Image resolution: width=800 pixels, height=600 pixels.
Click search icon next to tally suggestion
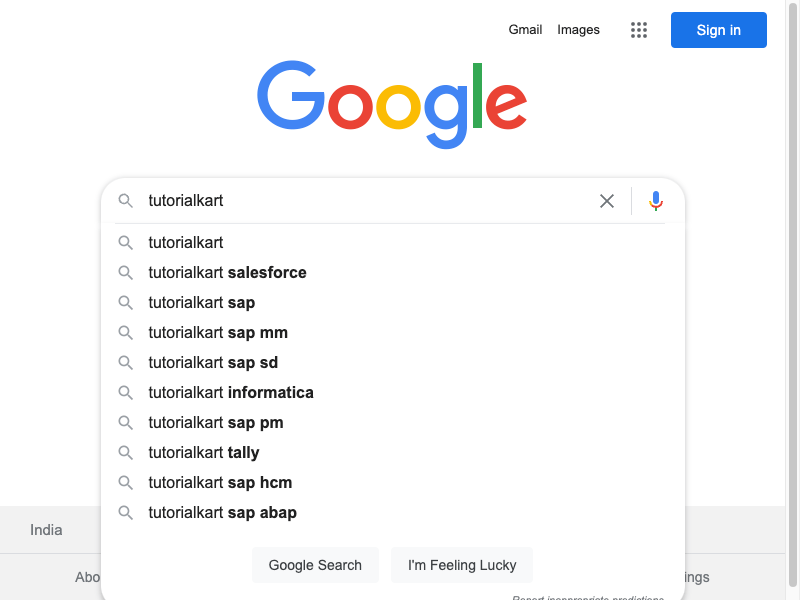126,453
